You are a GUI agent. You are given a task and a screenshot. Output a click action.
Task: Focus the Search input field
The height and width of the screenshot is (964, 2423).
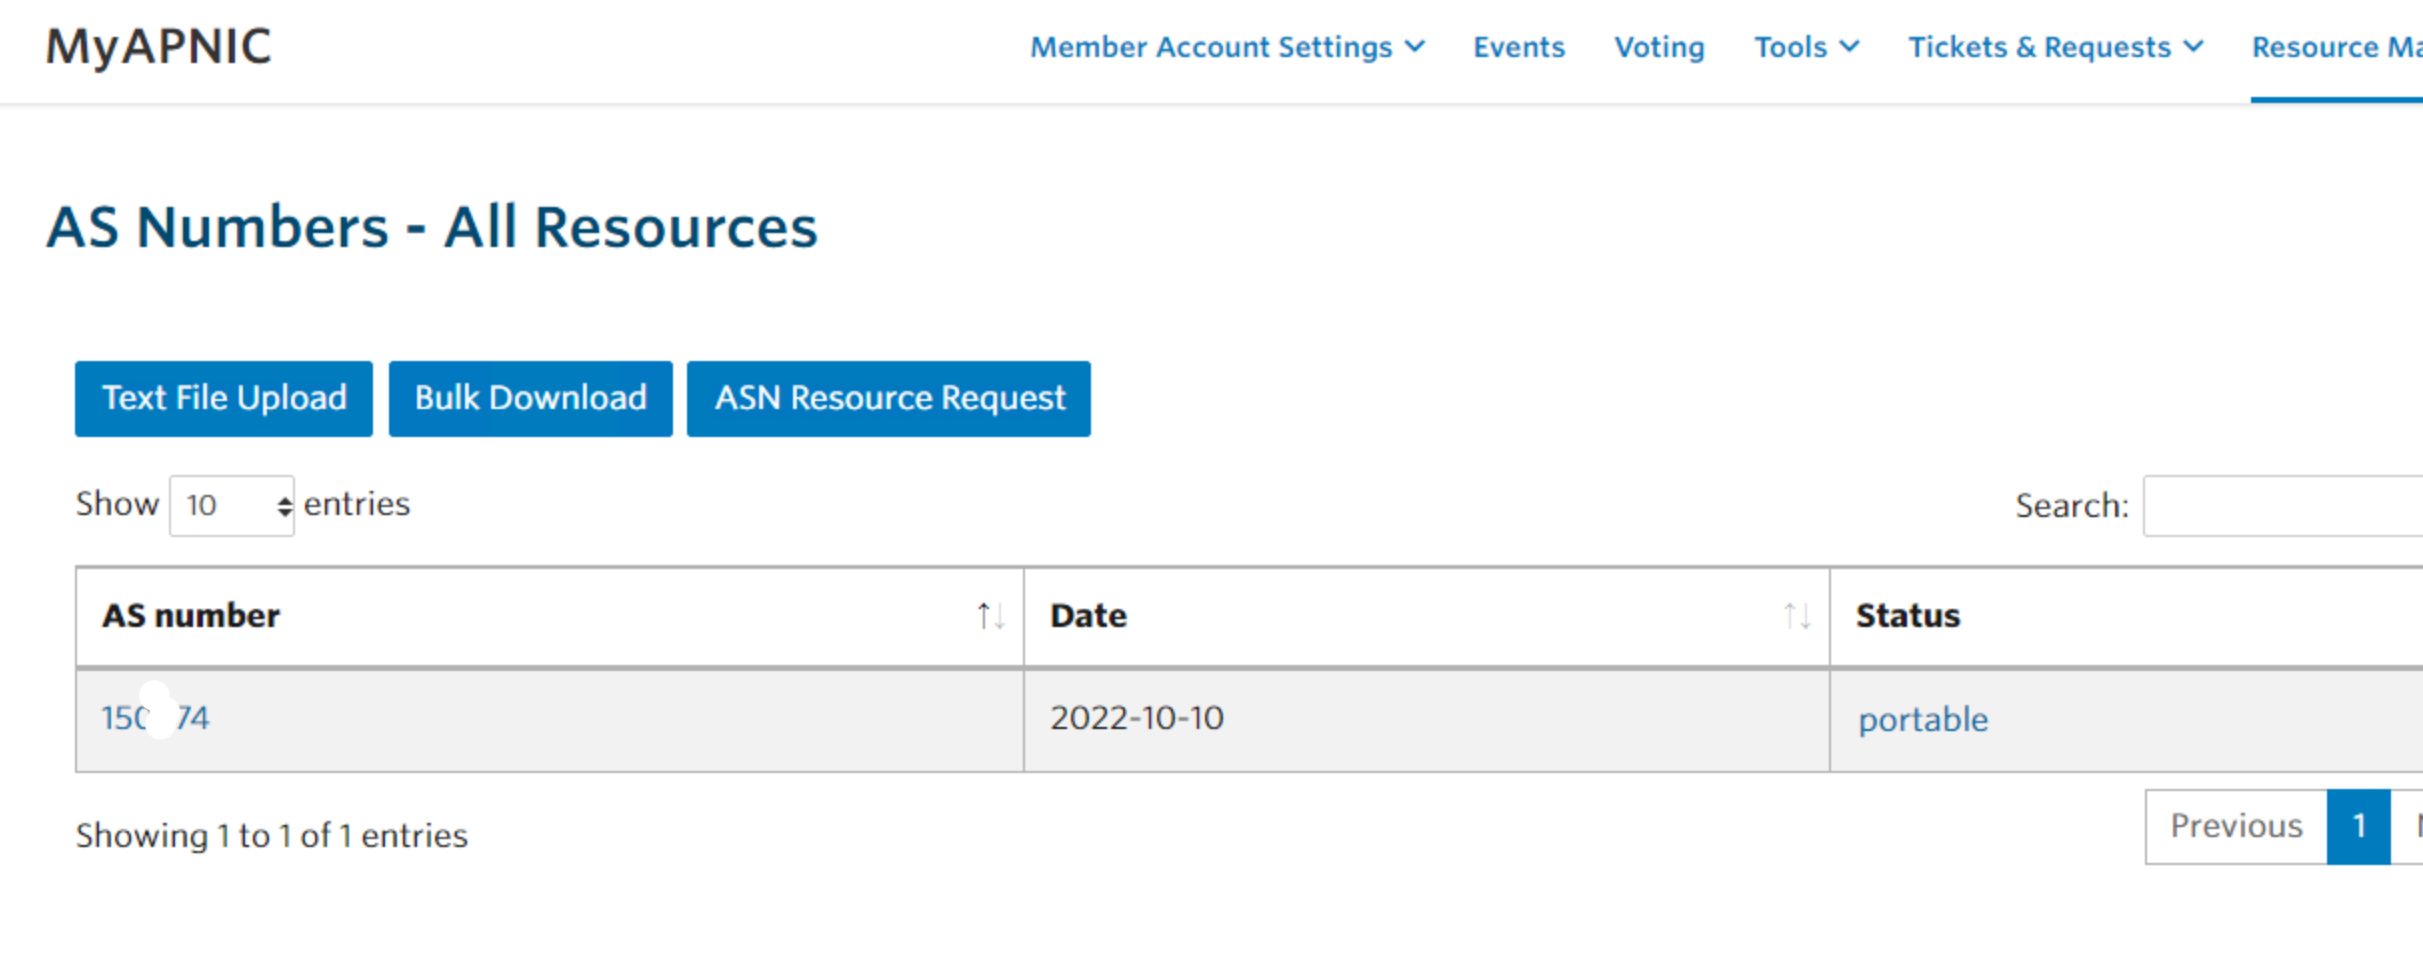pyautogui.click(x=2283, y=506)
